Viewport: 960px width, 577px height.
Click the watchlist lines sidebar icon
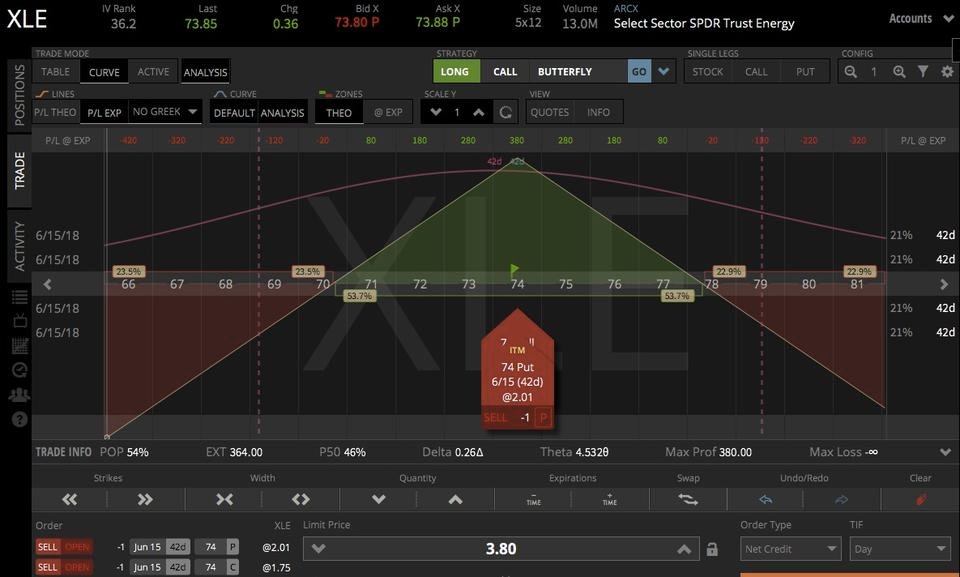tap(19, 297)
